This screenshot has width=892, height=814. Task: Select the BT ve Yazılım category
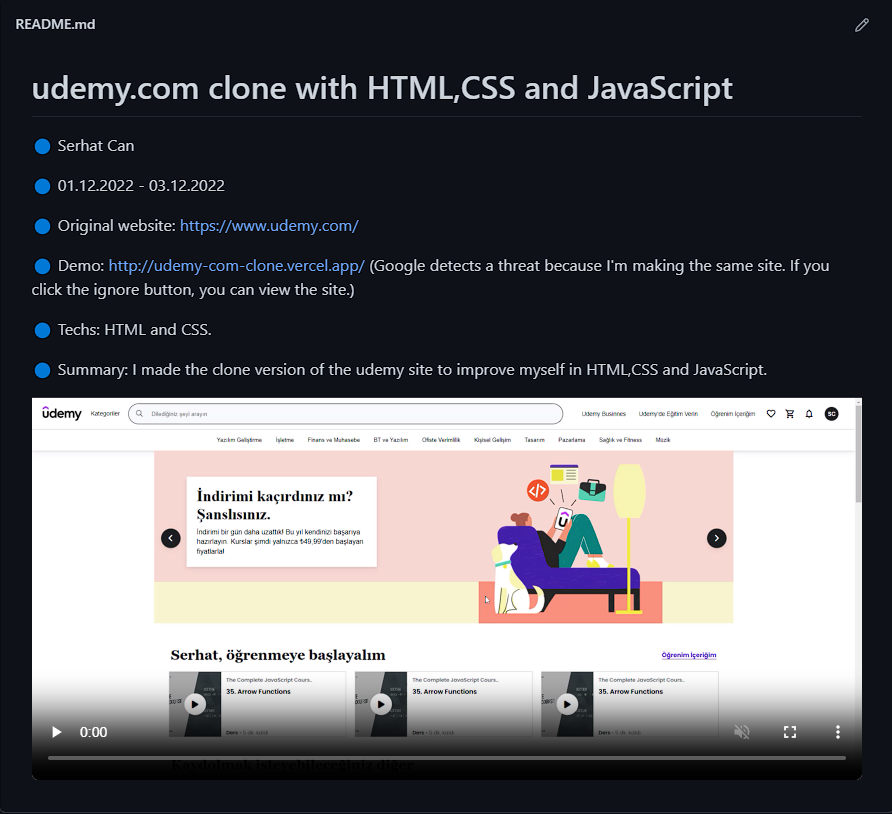point(391,440)
